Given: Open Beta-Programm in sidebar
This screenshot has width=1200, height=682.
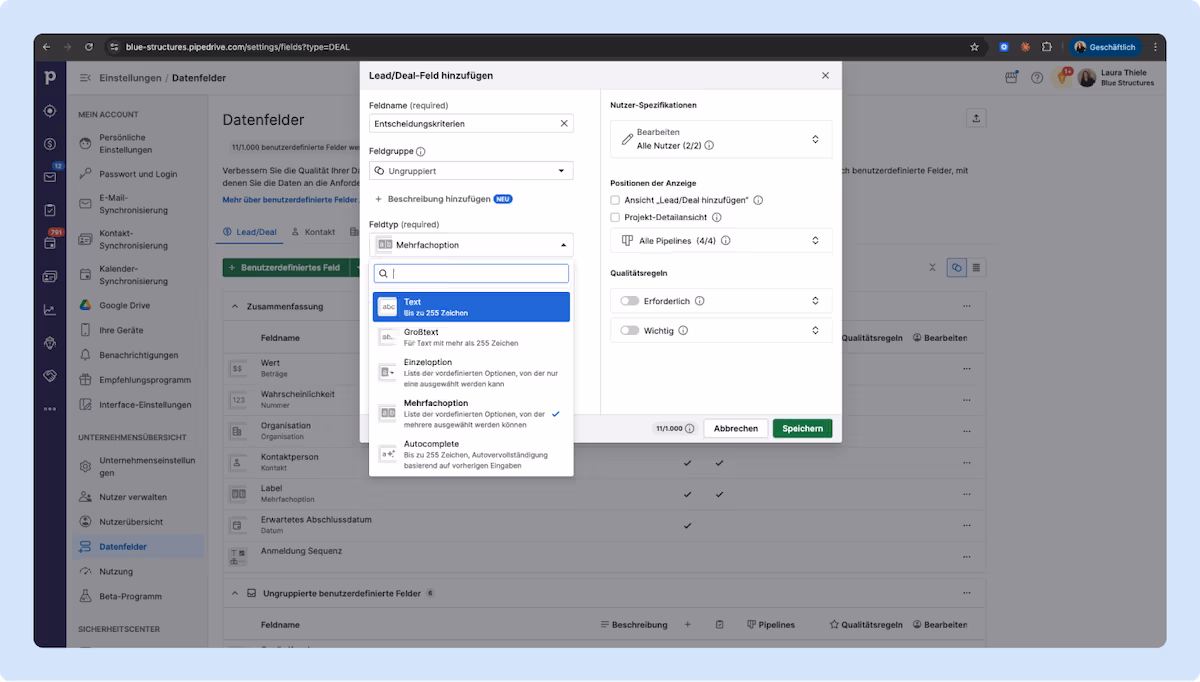Looking at the screenshot, I should (130, 596).
